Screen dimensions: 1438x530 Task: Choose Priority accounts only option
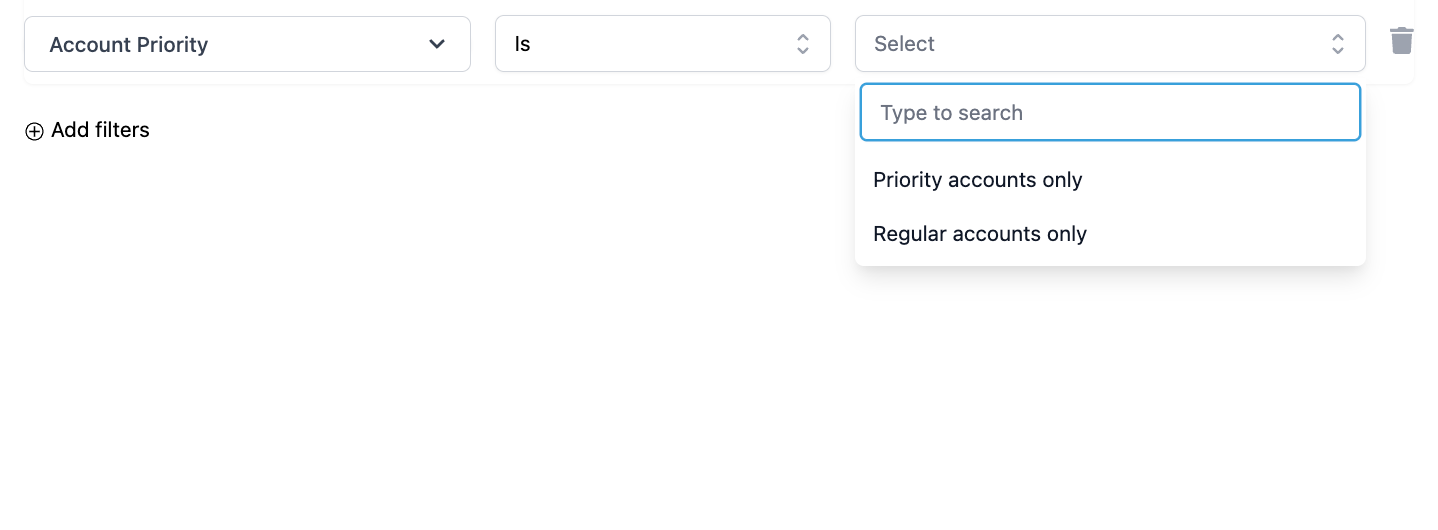click(1110, 180)
